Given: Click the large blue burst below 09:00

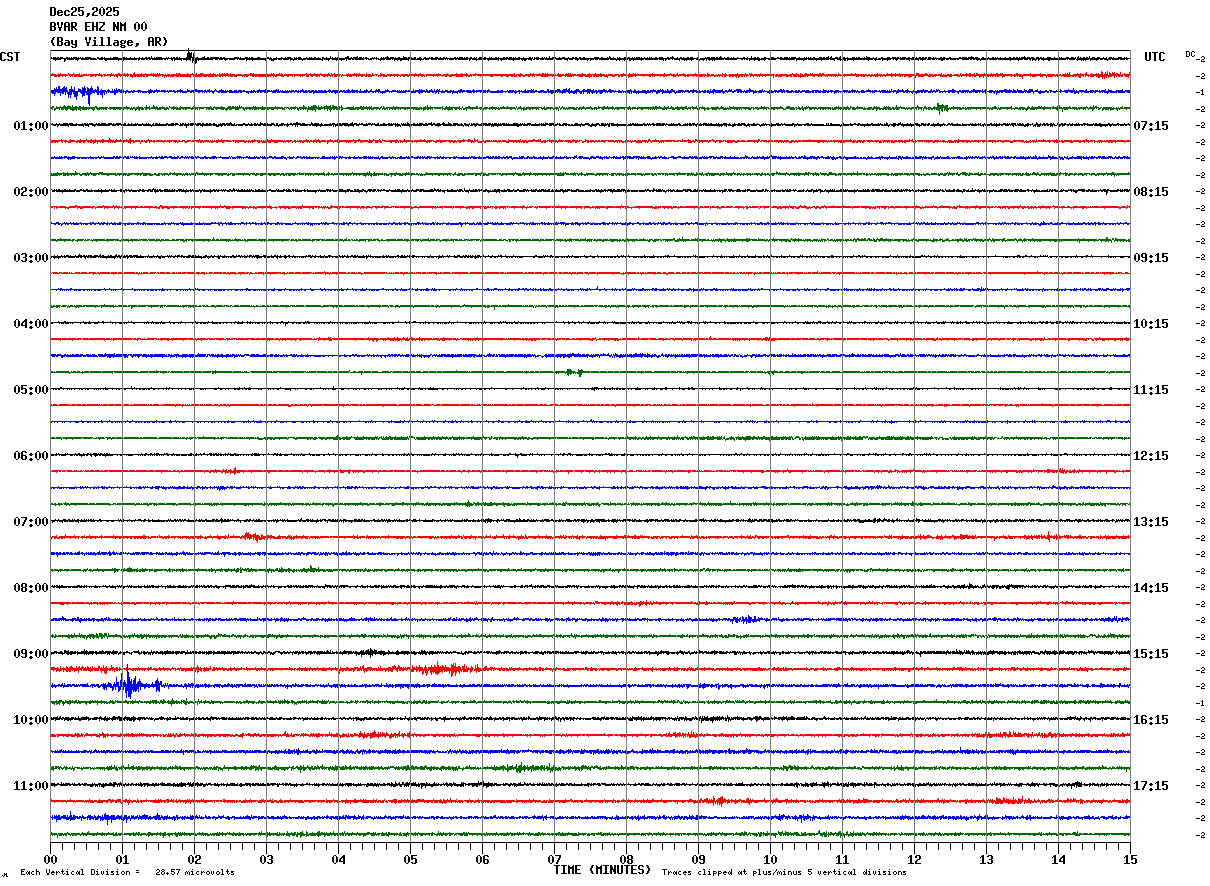Looking at the screenshot, I should [130, 685].
